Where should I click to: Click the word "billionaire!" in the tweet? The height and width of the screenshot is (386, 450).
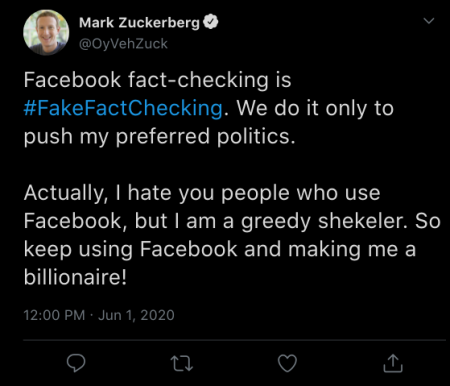(75, 277)
